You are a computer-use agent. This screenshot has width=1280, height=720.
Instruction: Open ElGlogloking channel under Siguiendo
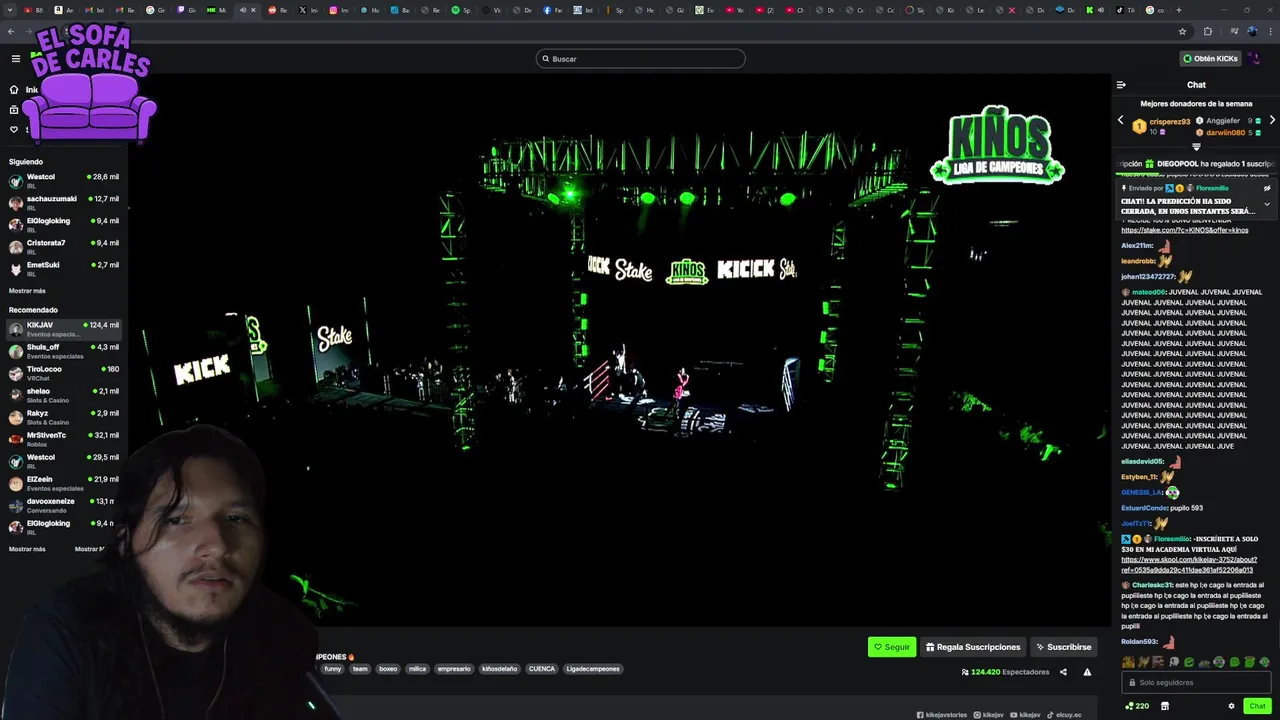coord(64,225)
